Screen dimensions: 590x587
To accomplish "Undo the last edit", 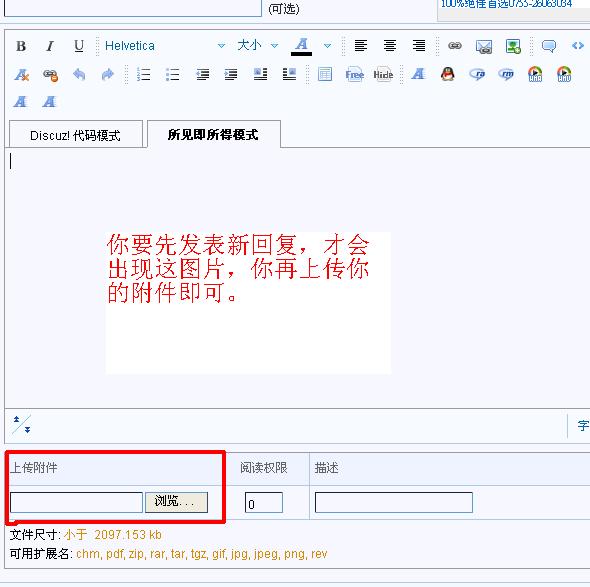I will point(79,75).
